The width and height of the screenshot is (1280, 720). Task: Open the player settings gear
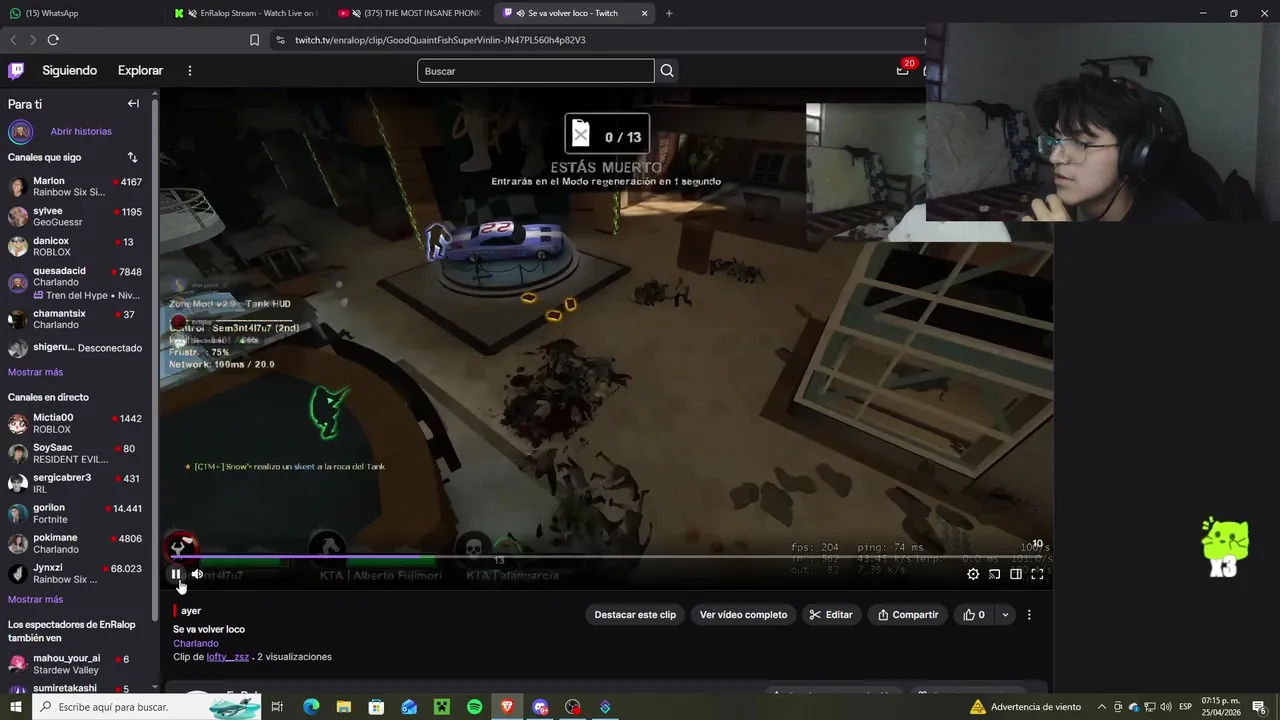tap(973, 574)
